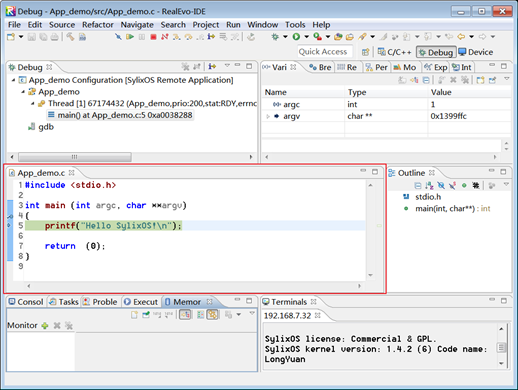518x390 pixels.
Task: Click the green Run launch icon
Action: (296, 37)
